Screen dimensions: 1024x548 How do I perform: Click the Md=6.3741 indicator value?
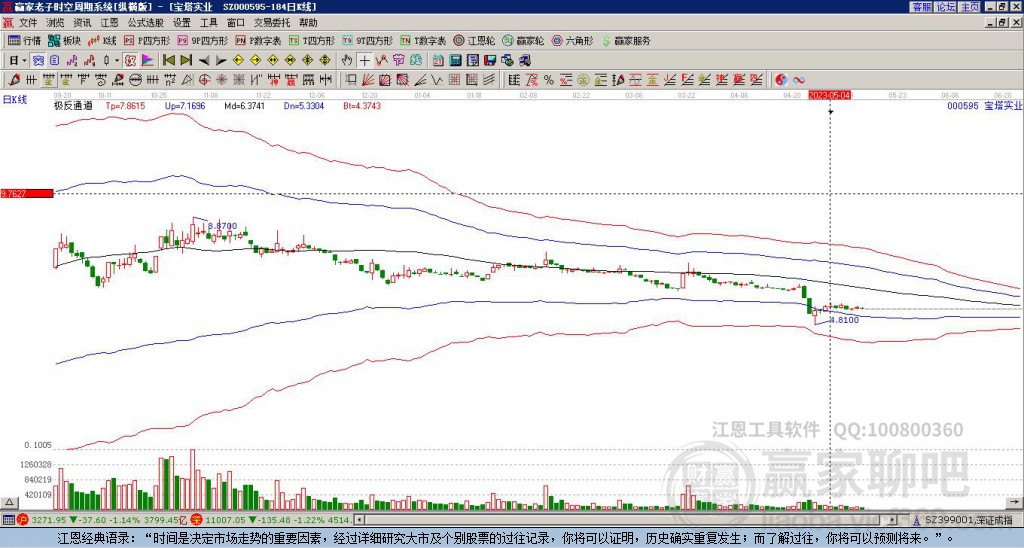click(x=244, y=105)
